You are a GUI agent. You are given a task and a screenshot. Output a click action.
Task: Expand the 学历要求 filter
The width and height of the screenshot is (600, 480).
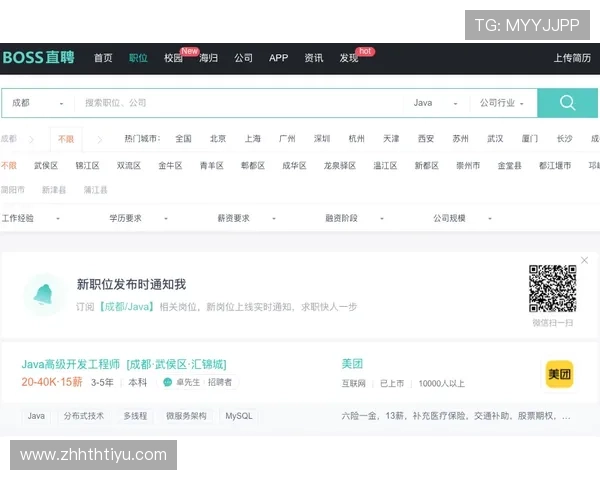[139, 218]
